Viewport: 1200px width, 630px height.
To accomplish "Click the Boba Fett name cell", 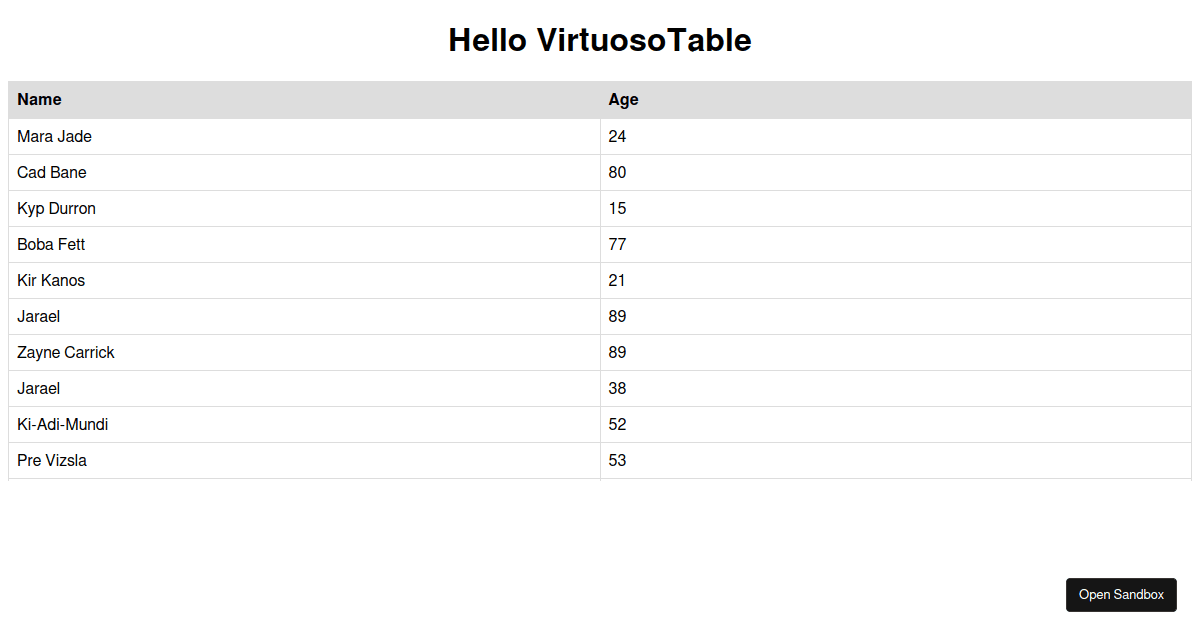I will 50,244.
